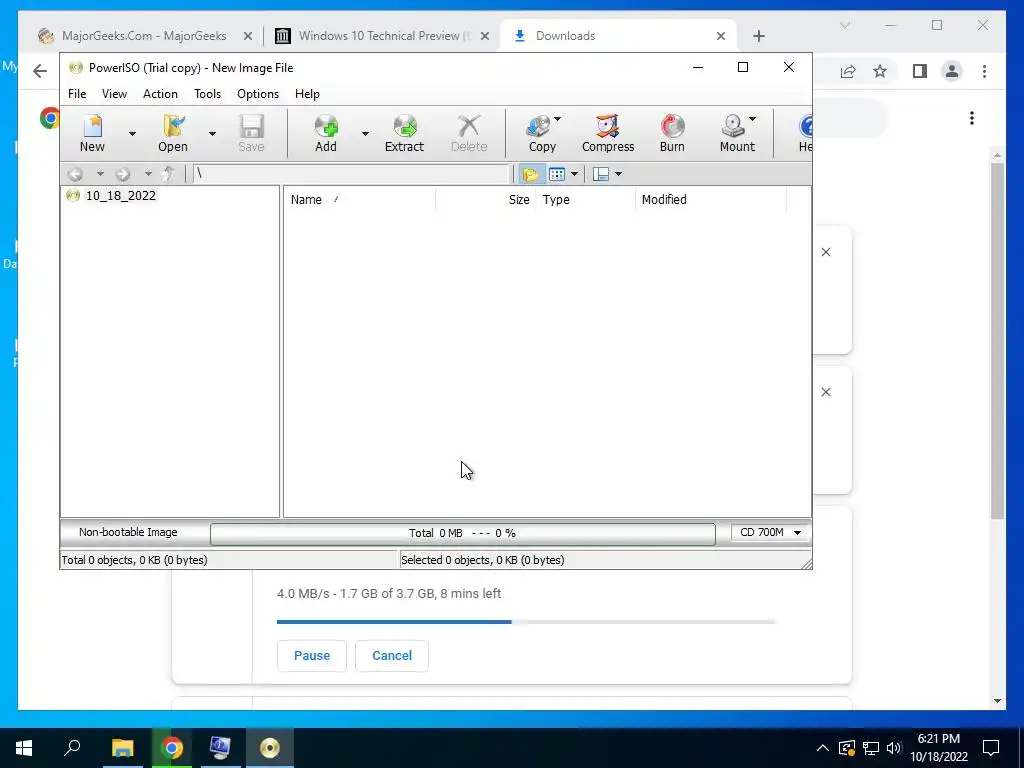
Task: Open the File menu
Action: coord(77,94)
